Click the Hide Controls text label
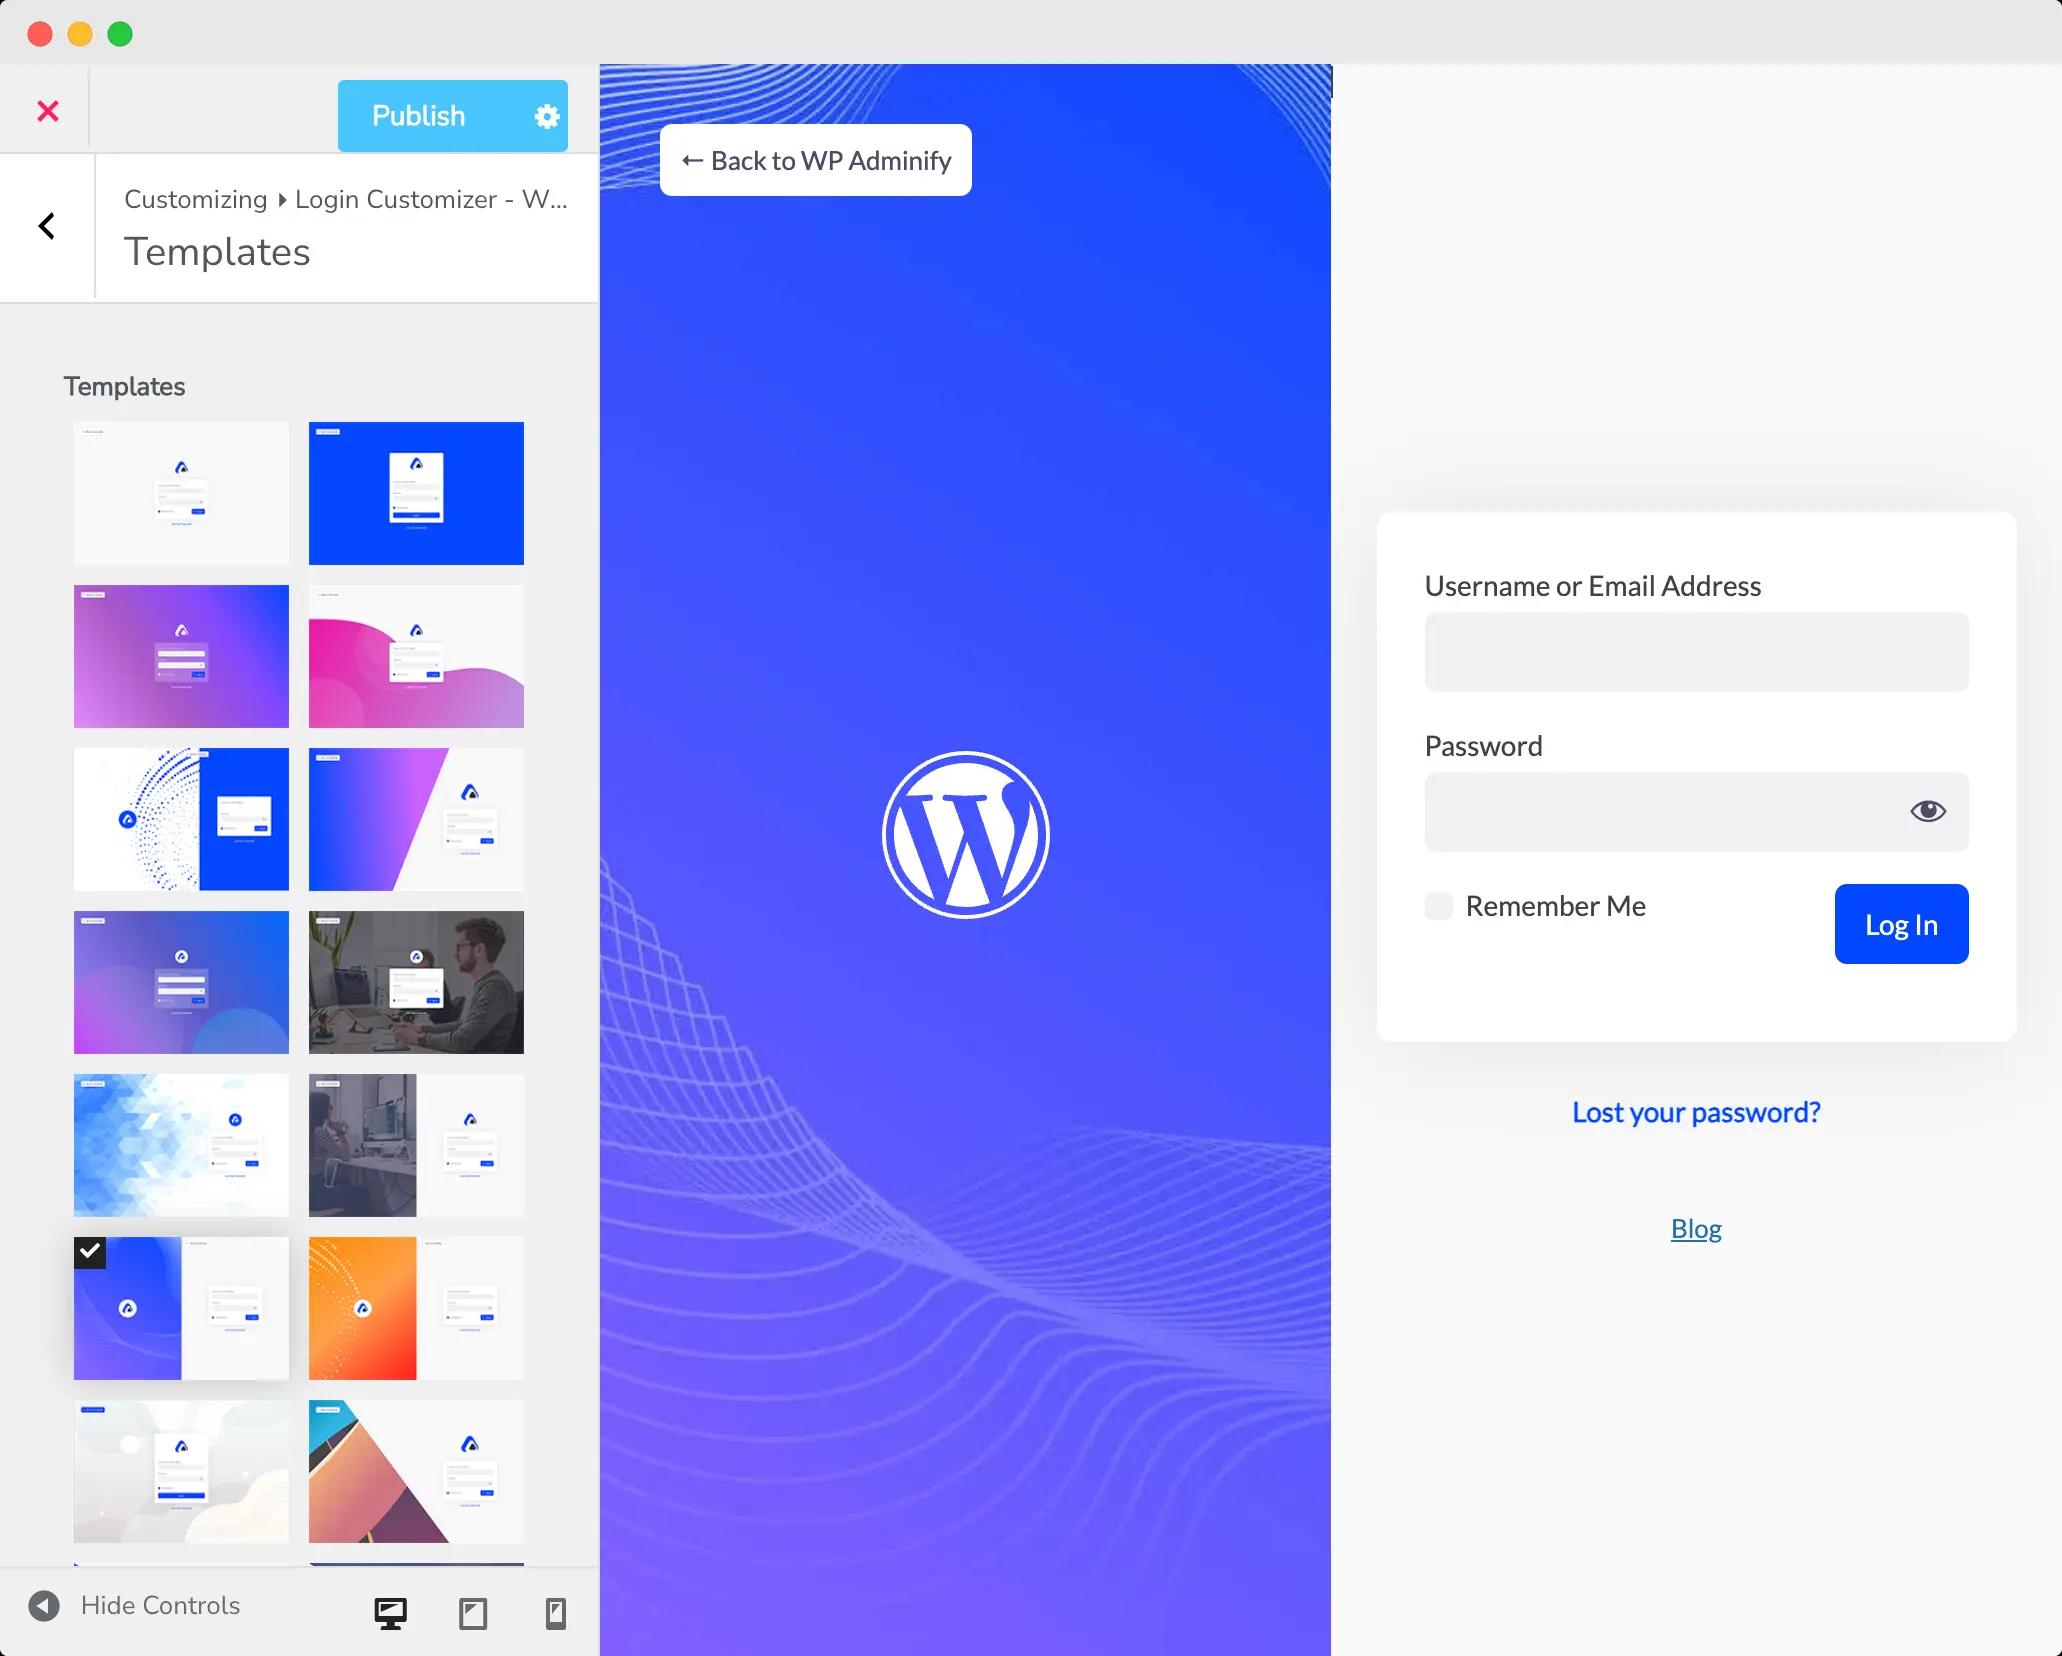2062x1656 pixels. (x=160, y=1605)
